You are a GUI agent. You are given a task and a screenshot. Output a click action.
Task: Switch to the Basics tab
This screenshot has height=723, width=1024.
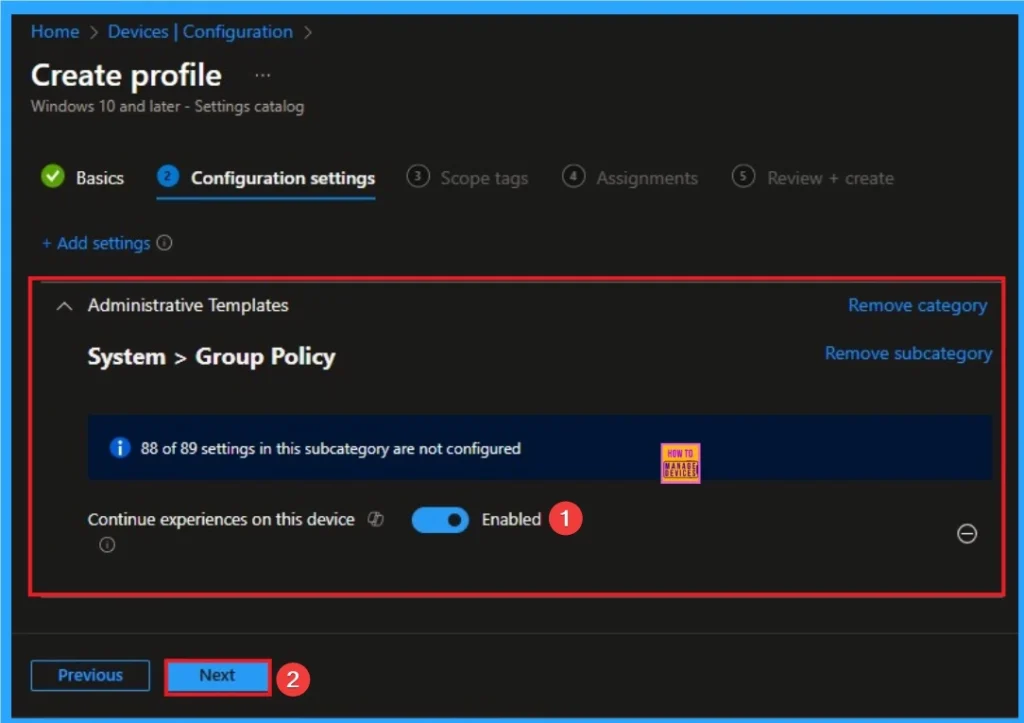click(99, 177)
